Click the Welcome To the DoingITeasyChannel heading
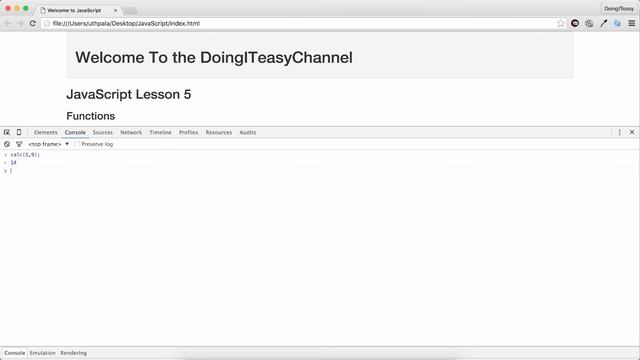 (x=214, y=58)
